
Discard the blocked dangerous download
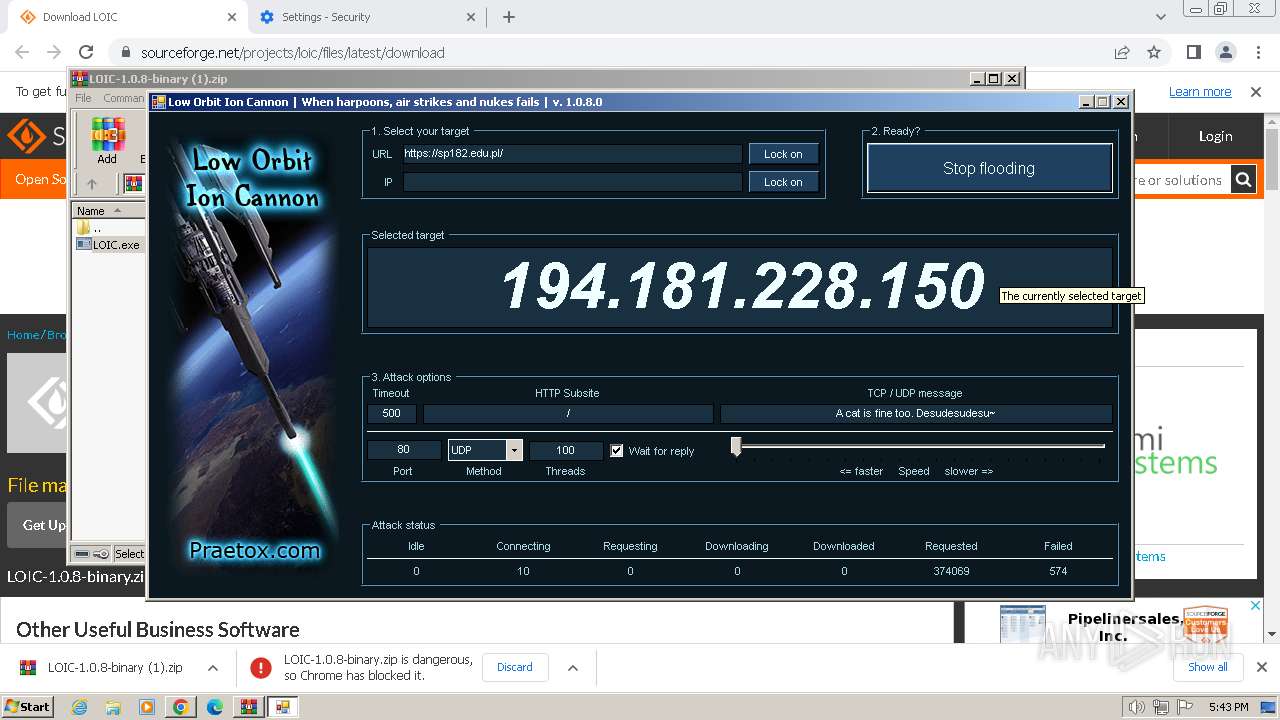coord(515,667)
